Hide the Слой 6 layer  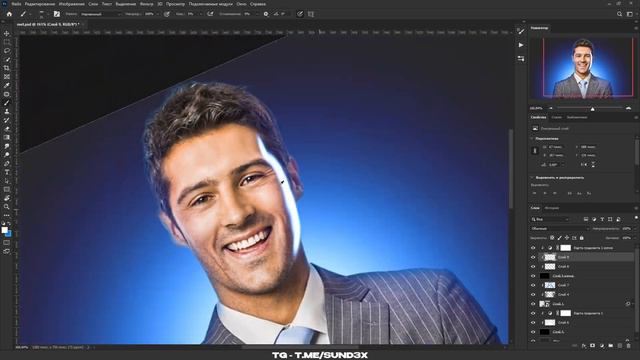533,322
